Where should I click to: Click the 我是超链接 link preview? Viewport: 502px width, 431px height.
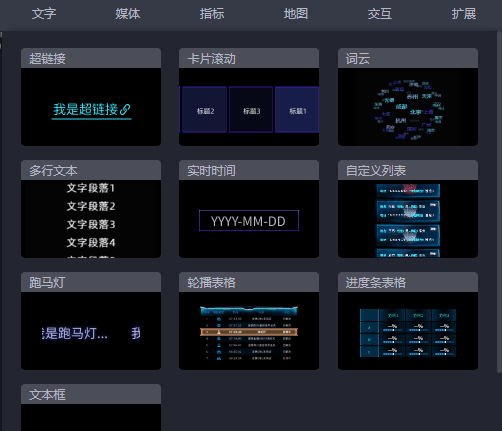click(x=92, y=110)
